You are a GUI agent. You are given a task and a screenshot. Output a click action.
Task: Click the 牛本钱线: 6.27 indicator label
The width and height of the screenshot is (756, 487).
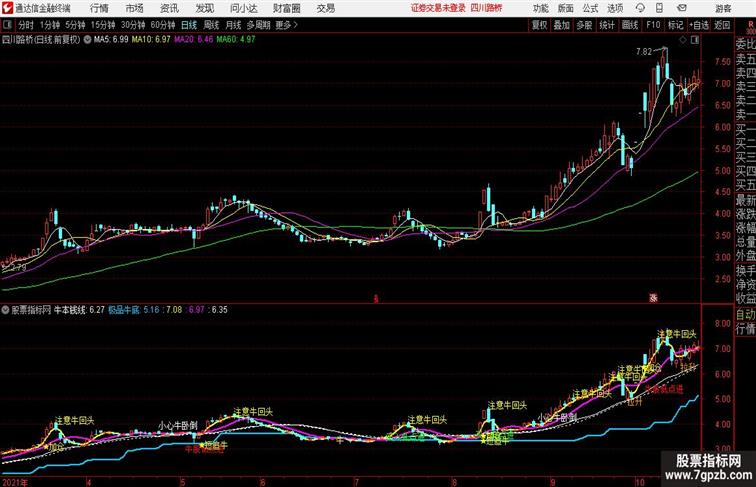pyautogui.click(x=79, y=310)
